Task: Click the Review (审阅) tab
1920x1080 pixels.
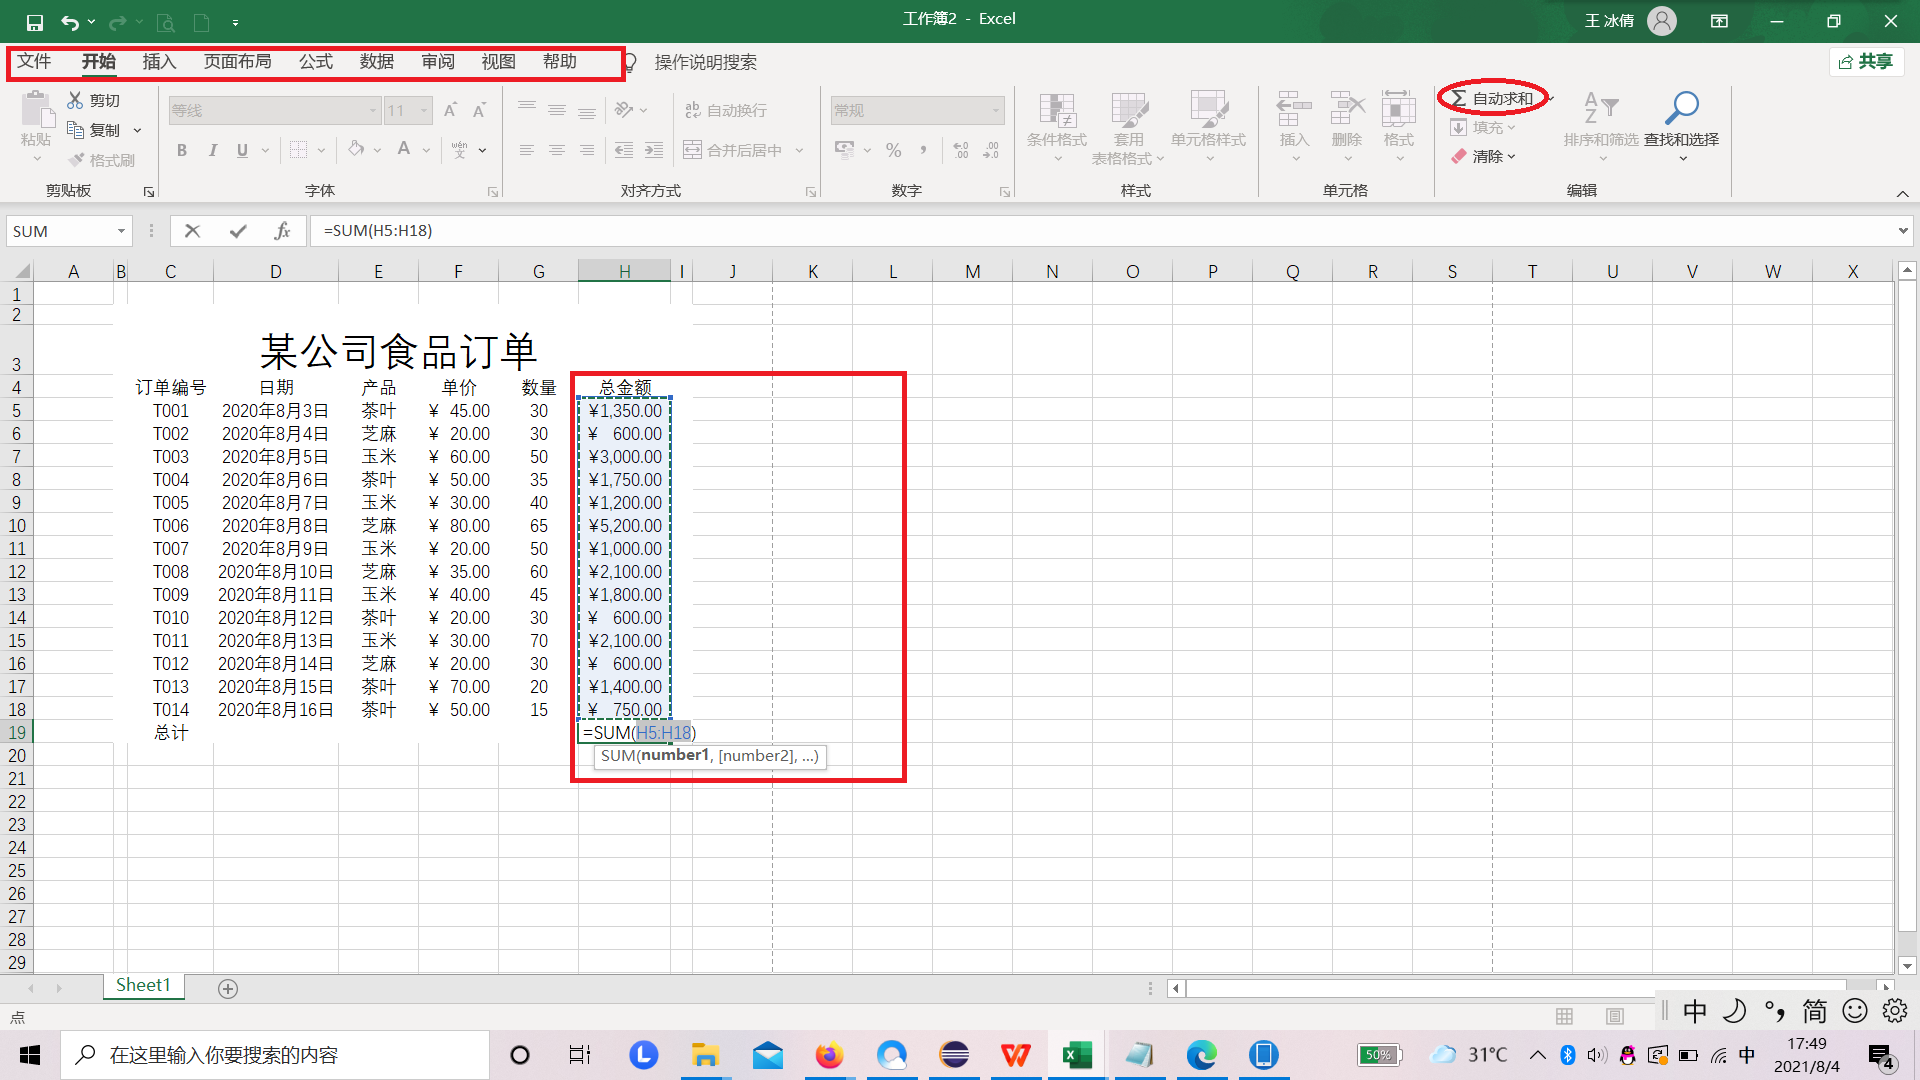Action: click(438, 62)
